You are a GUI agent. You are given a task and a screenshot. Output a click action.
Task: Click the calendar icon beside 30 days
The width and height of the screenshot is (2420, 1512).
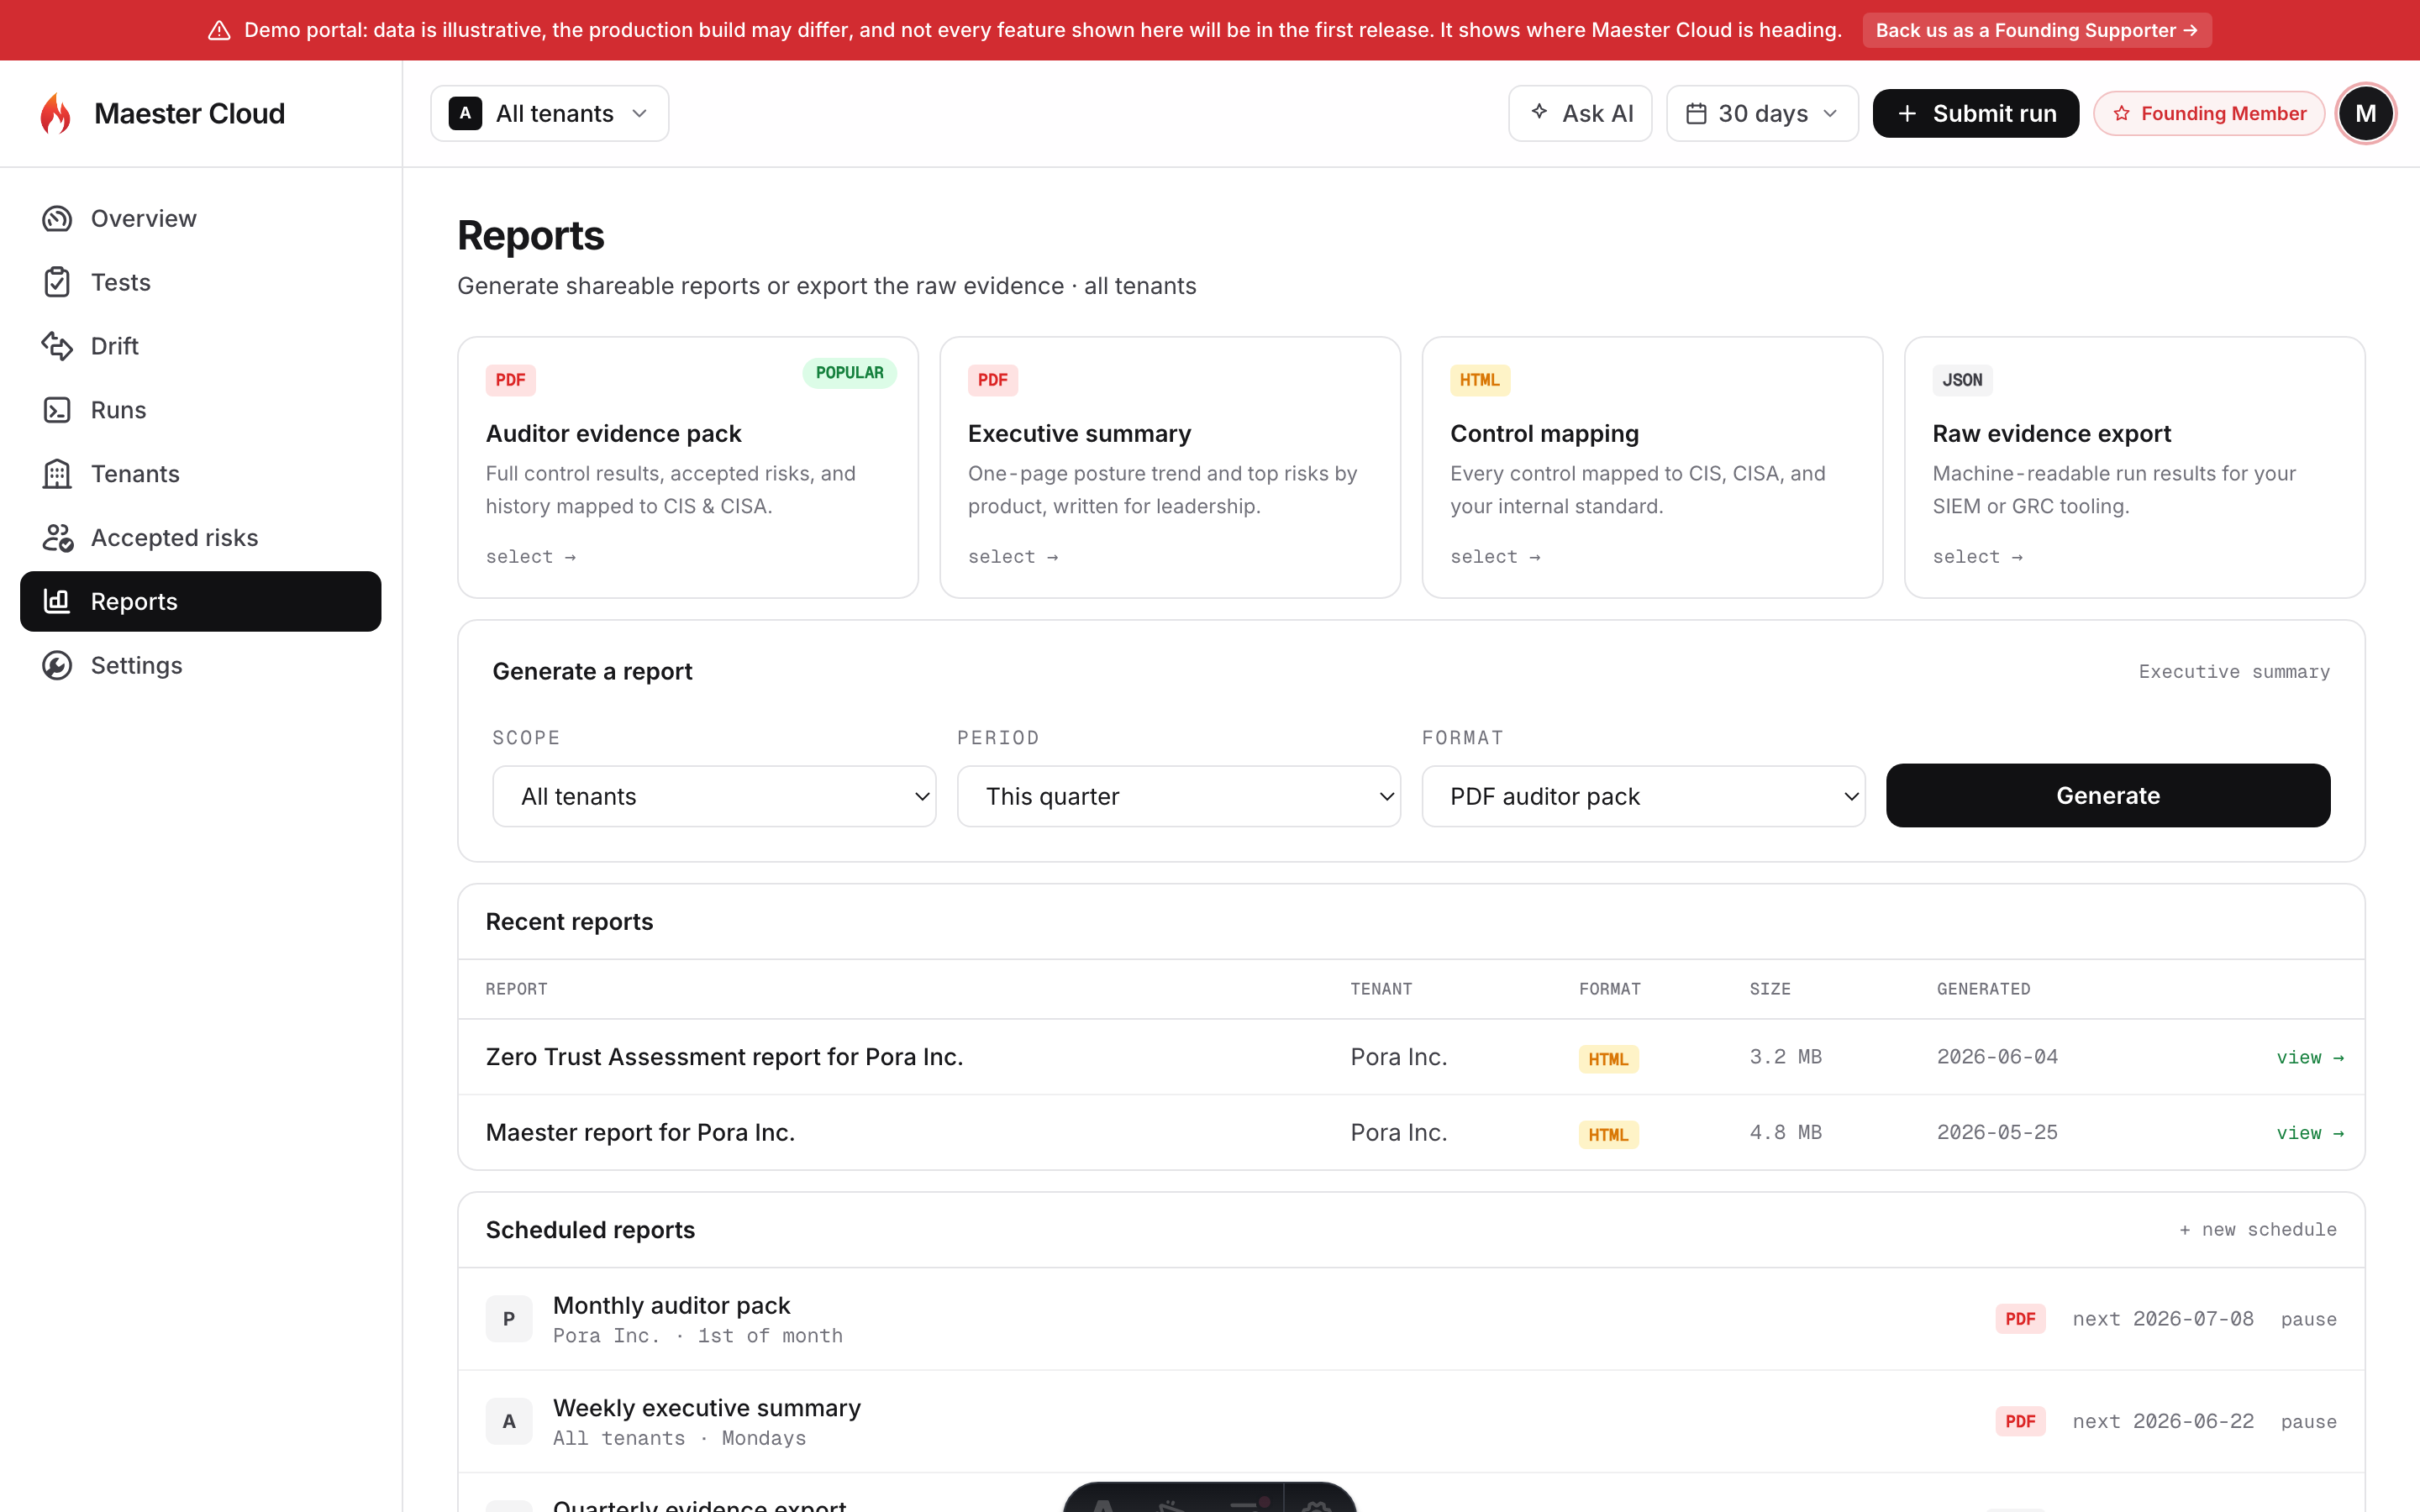[x=1696, y=113]
